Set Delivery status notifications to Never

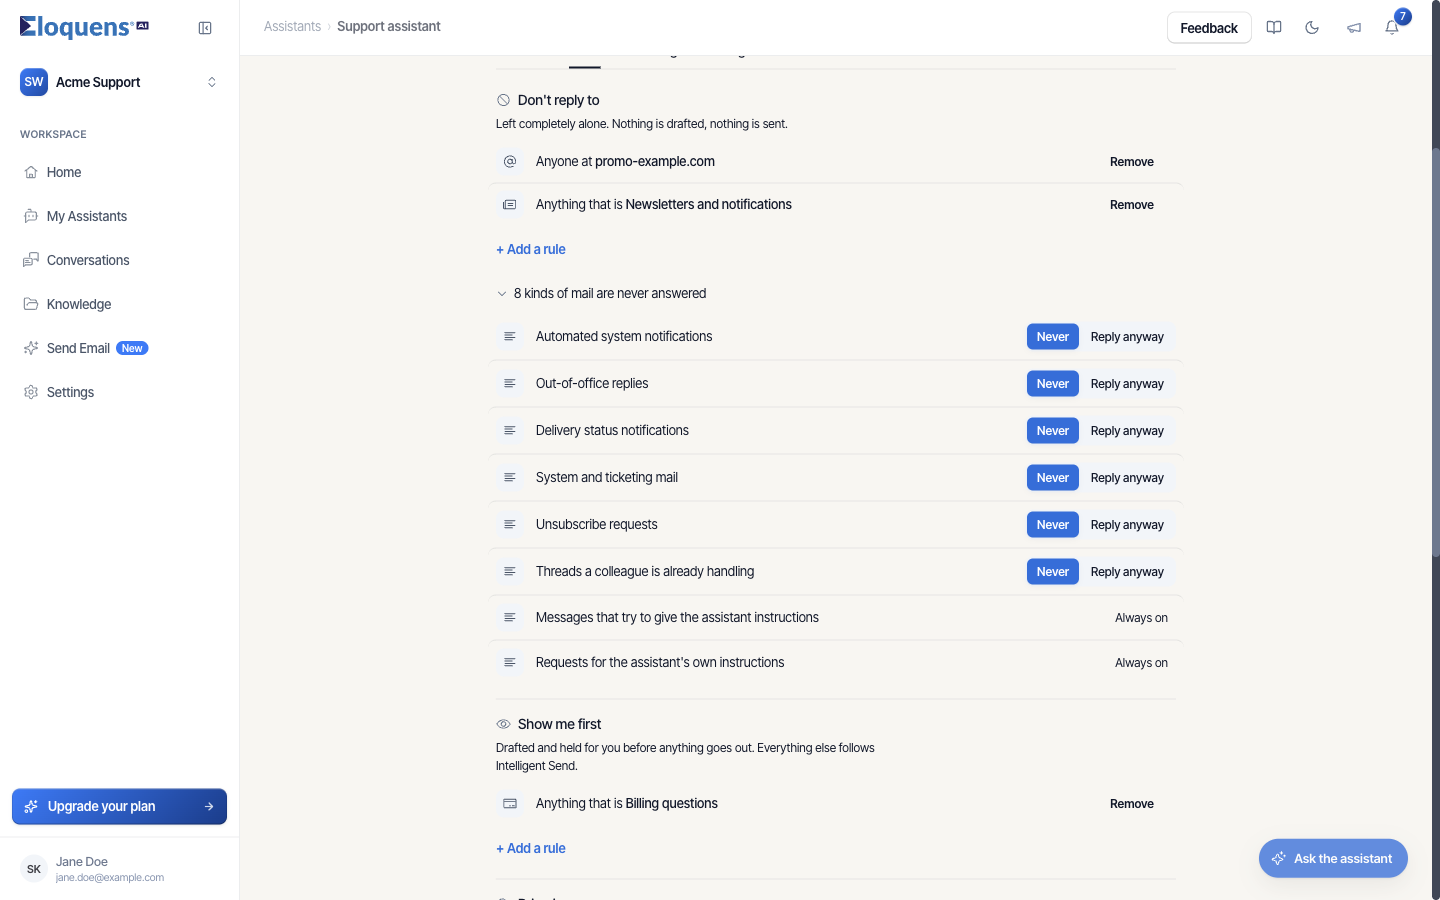pyautogui.click(x=1053, y=431)
